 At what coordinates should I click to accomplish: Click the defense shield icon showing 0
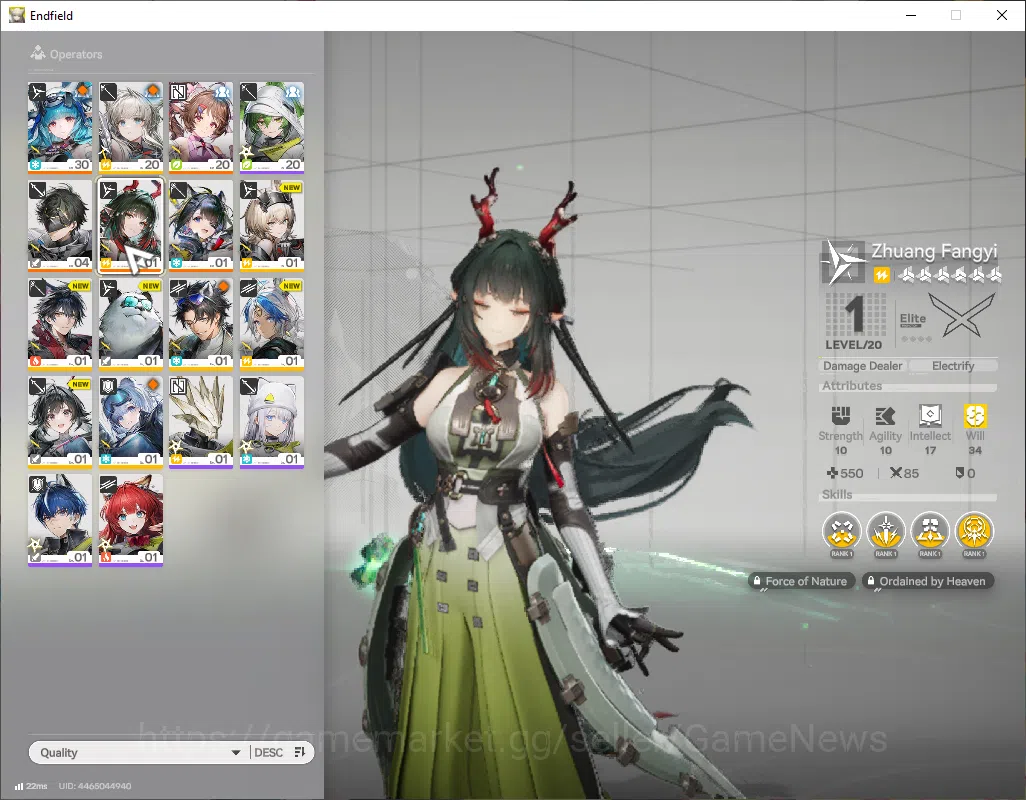point(959,472)
